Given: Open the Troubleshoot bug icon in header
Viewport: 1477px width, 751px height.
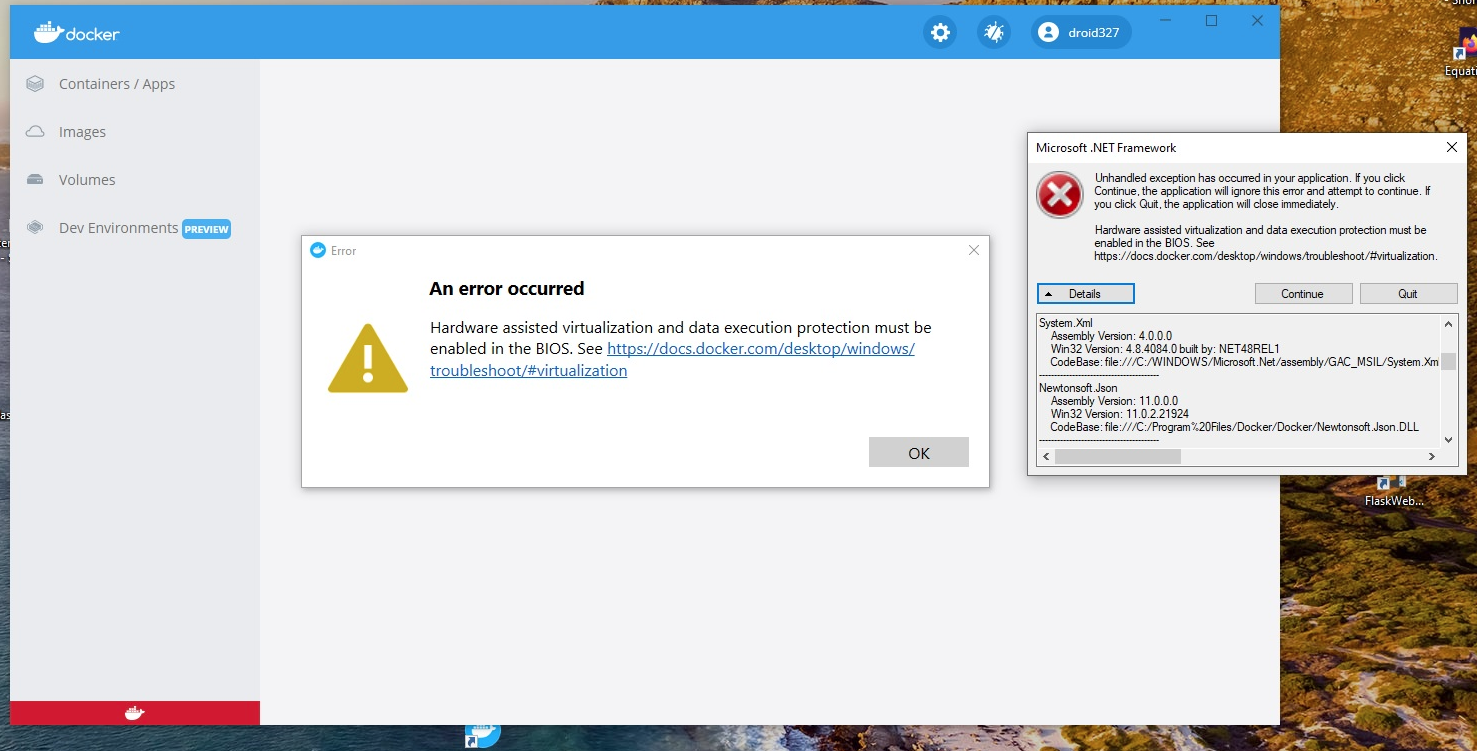Looking at the screenshot, I should click(993, 32).
